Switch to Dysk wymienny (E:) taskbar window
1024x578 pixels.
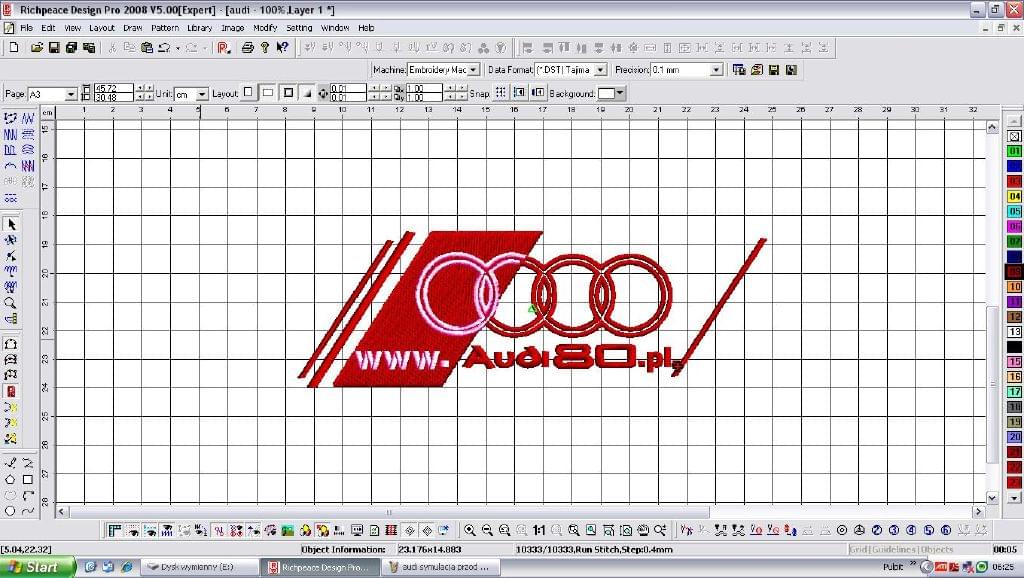pyautogui.click(x=199, y=567)
